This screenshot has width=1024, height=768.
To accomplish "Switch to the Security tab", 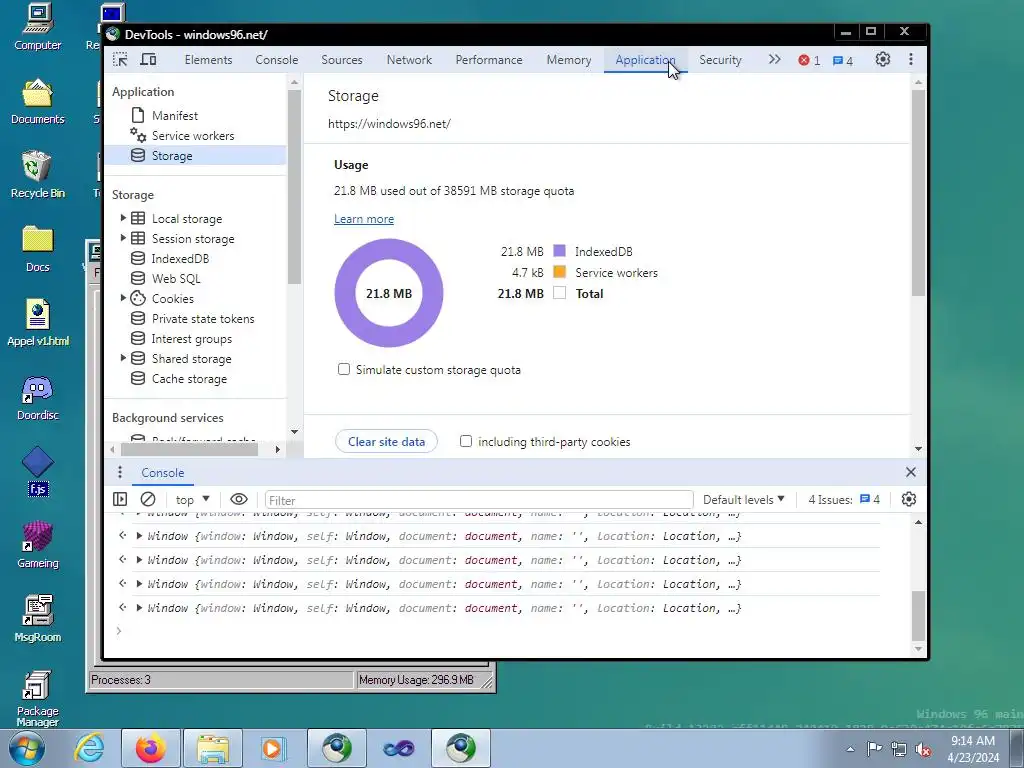I will (720, 59).
